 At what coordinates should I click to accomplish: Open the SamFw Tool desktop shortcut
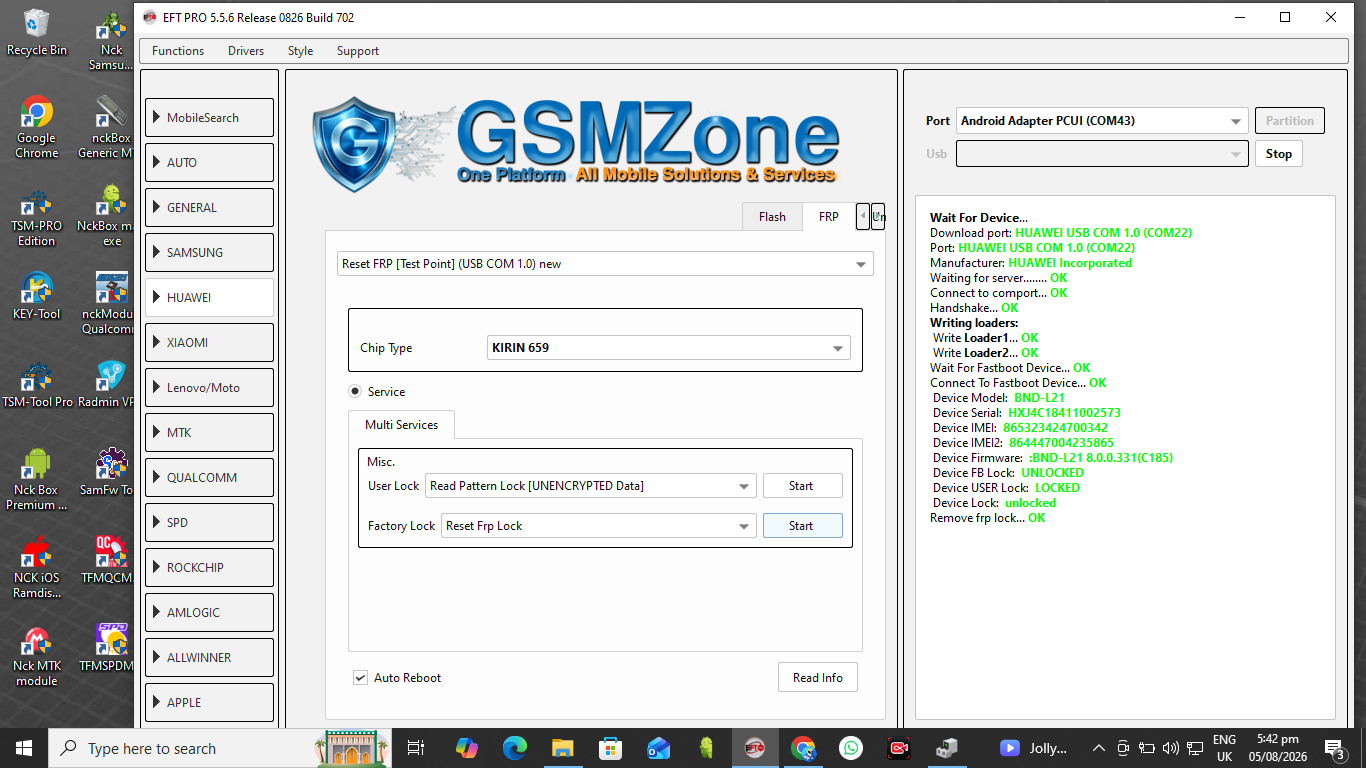pyautogui.click(x=106, y=472)
